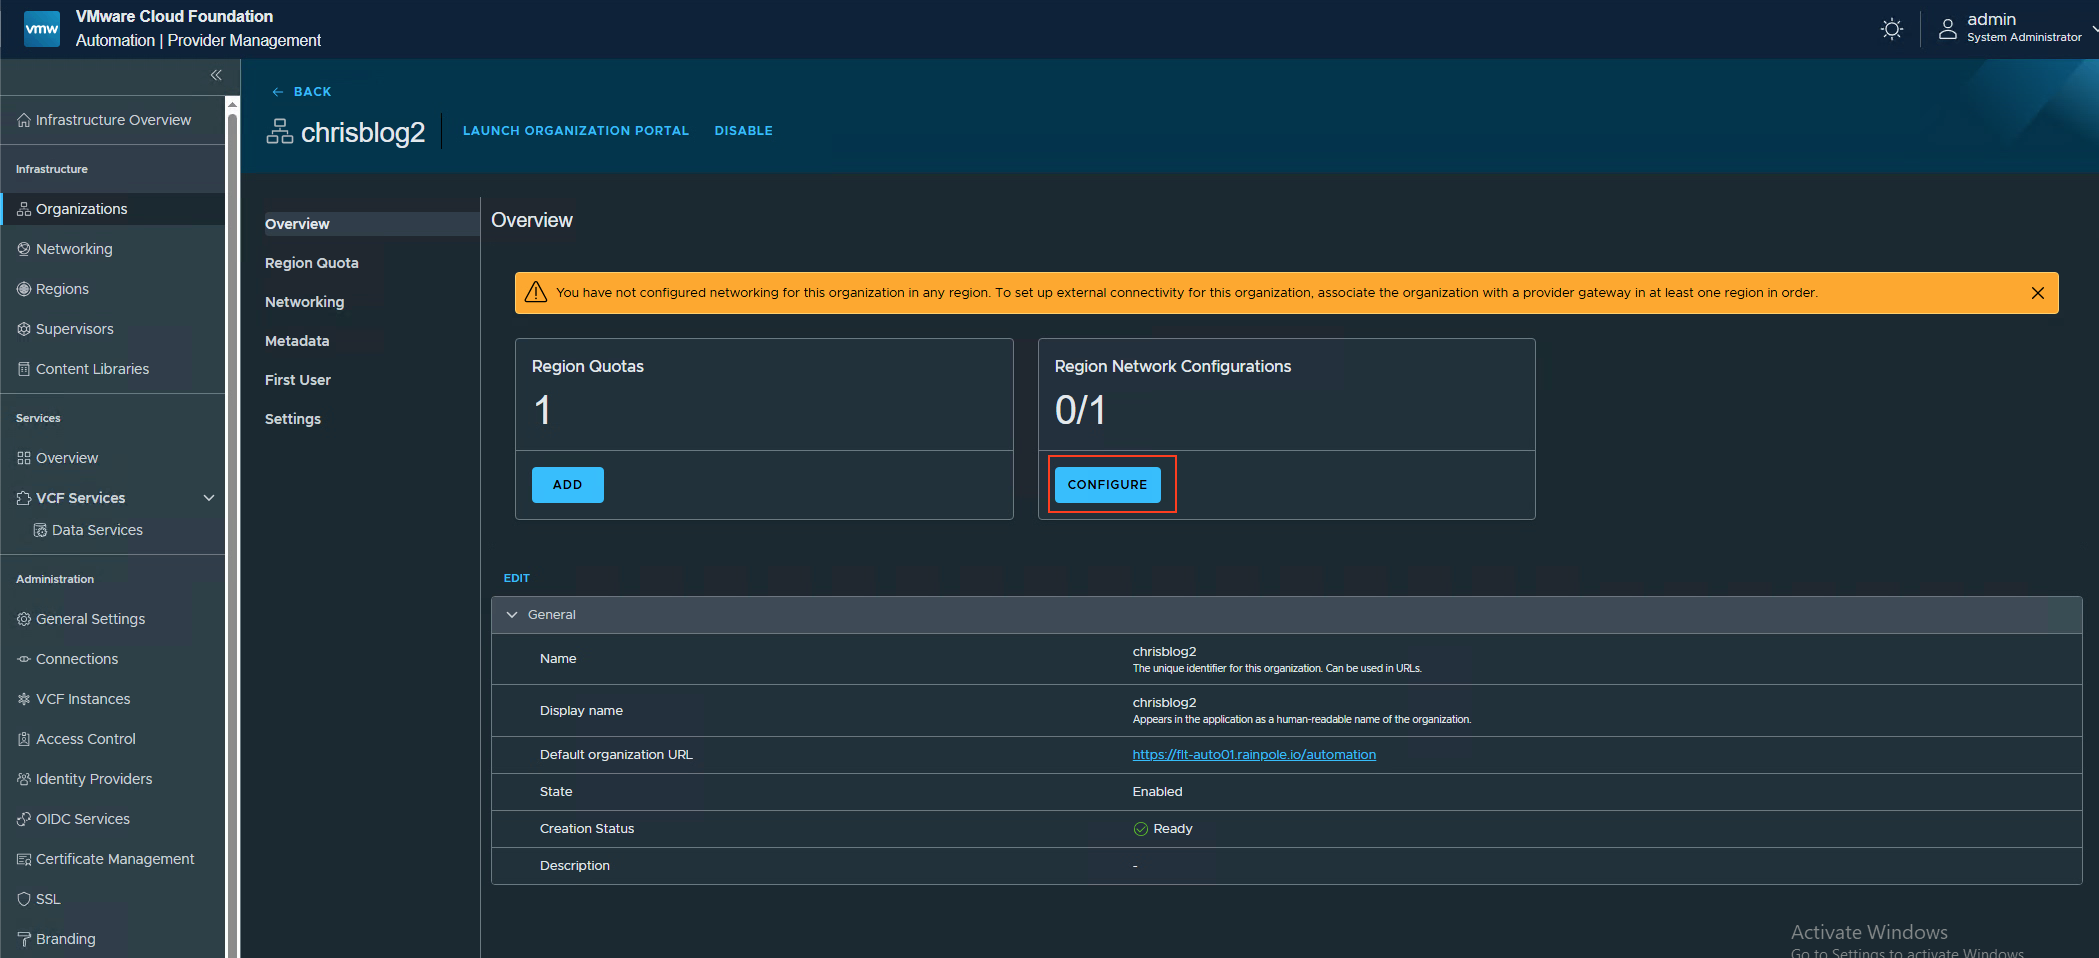Click the Region Quotas count 1
2099x958 pixels.
tap(542, 410)
